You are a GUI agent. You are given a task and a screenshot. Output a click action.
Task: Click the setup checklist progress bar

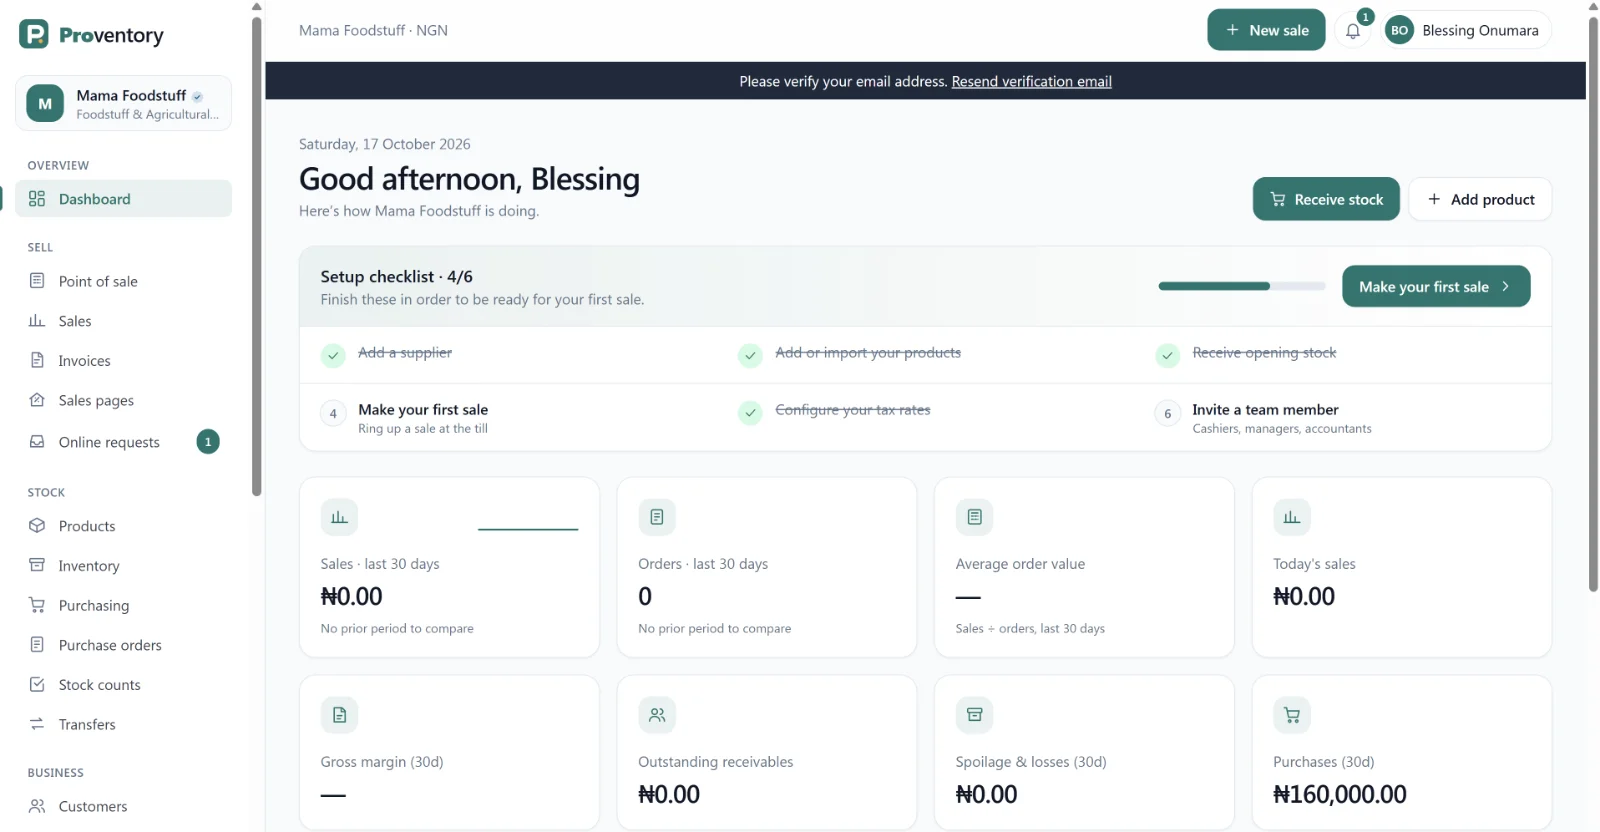pos(1242,286)
